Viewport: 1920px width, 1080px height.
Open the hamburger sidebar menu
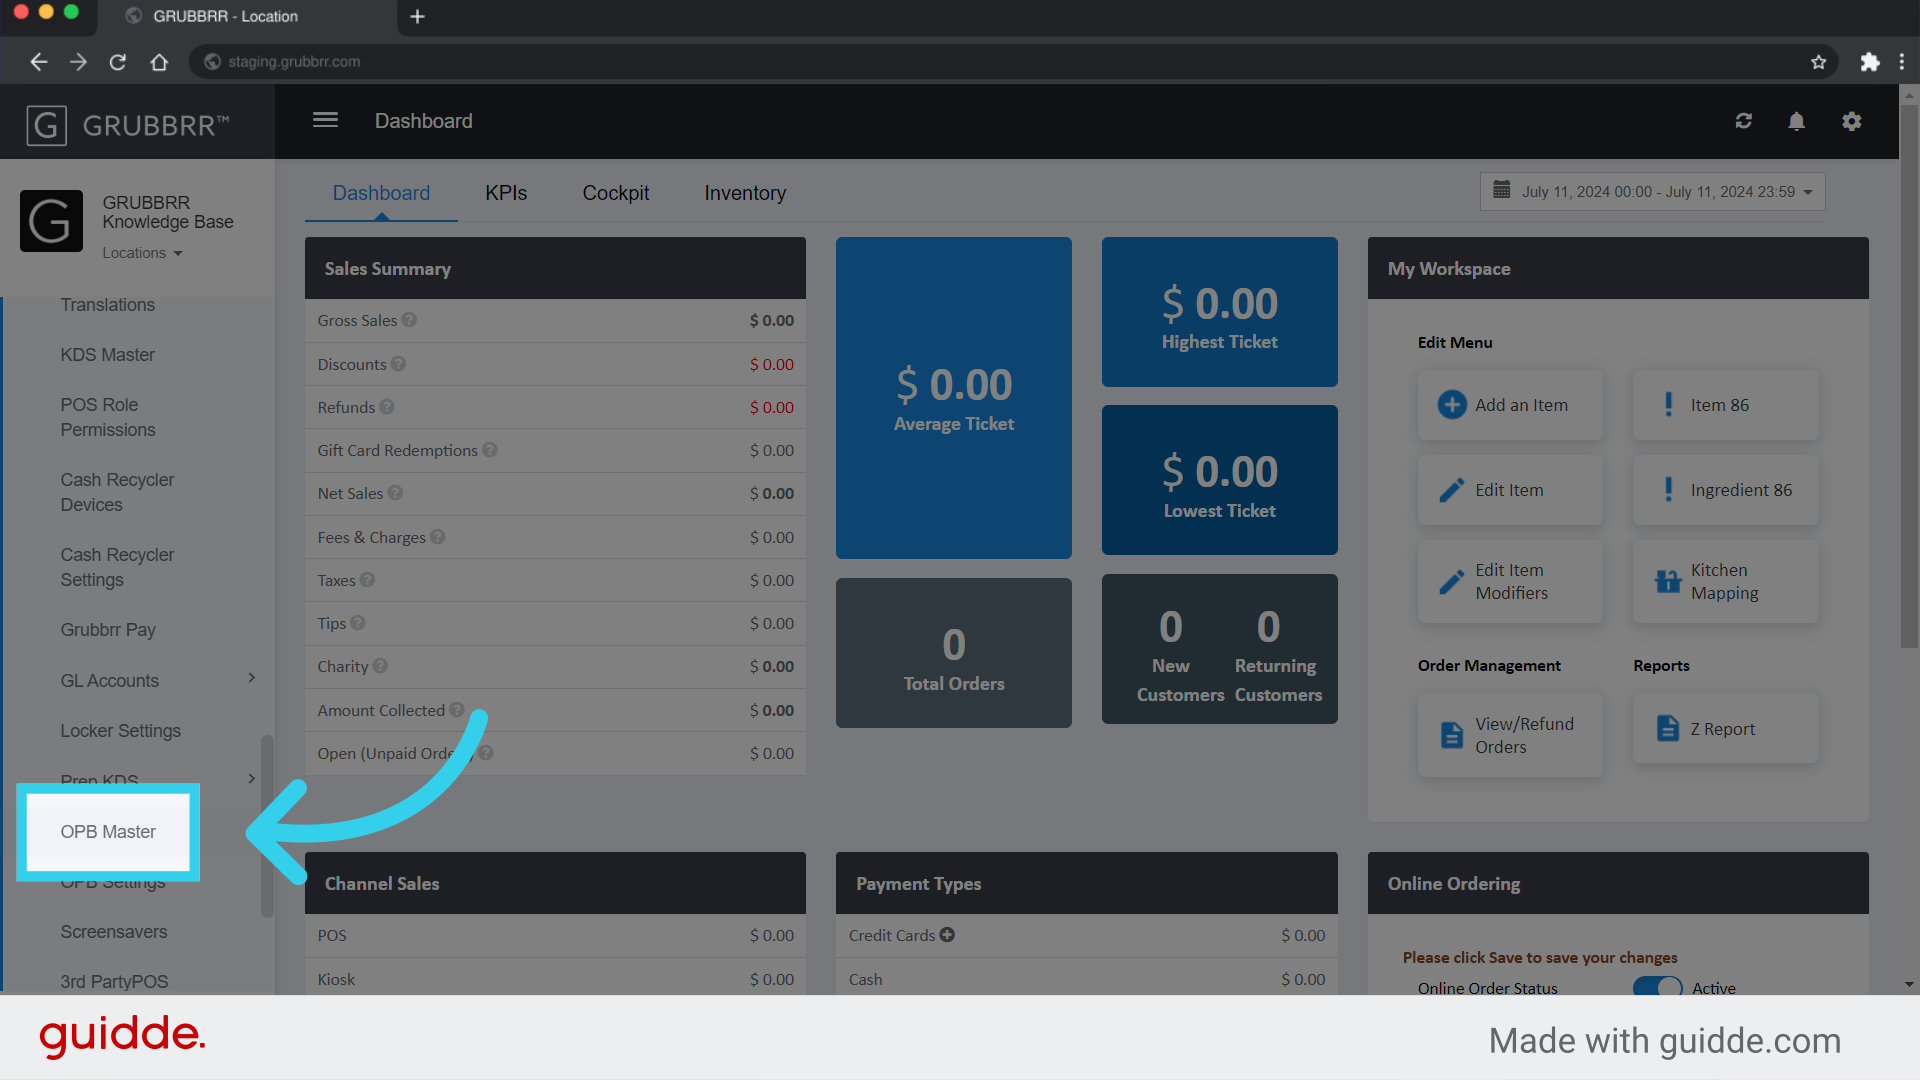(325, 120)
